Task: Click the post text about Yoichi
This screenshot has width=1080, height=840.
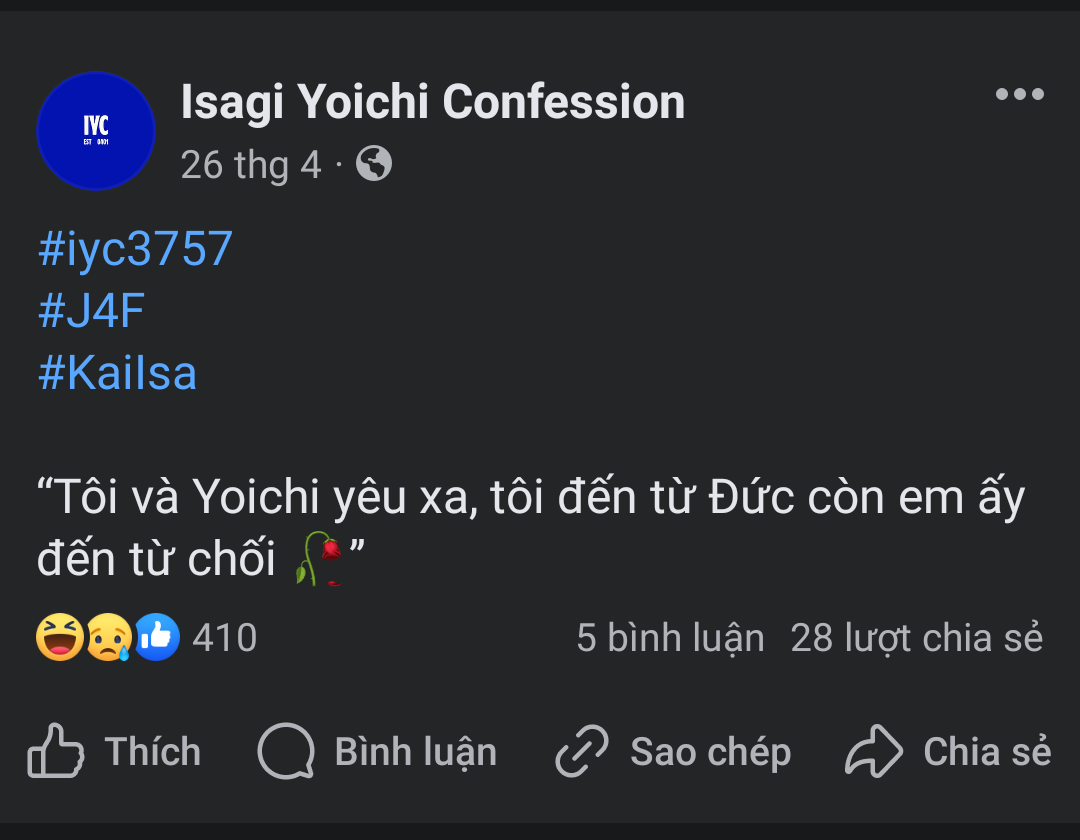Action: pyautogui.click(x=530, y=498)
